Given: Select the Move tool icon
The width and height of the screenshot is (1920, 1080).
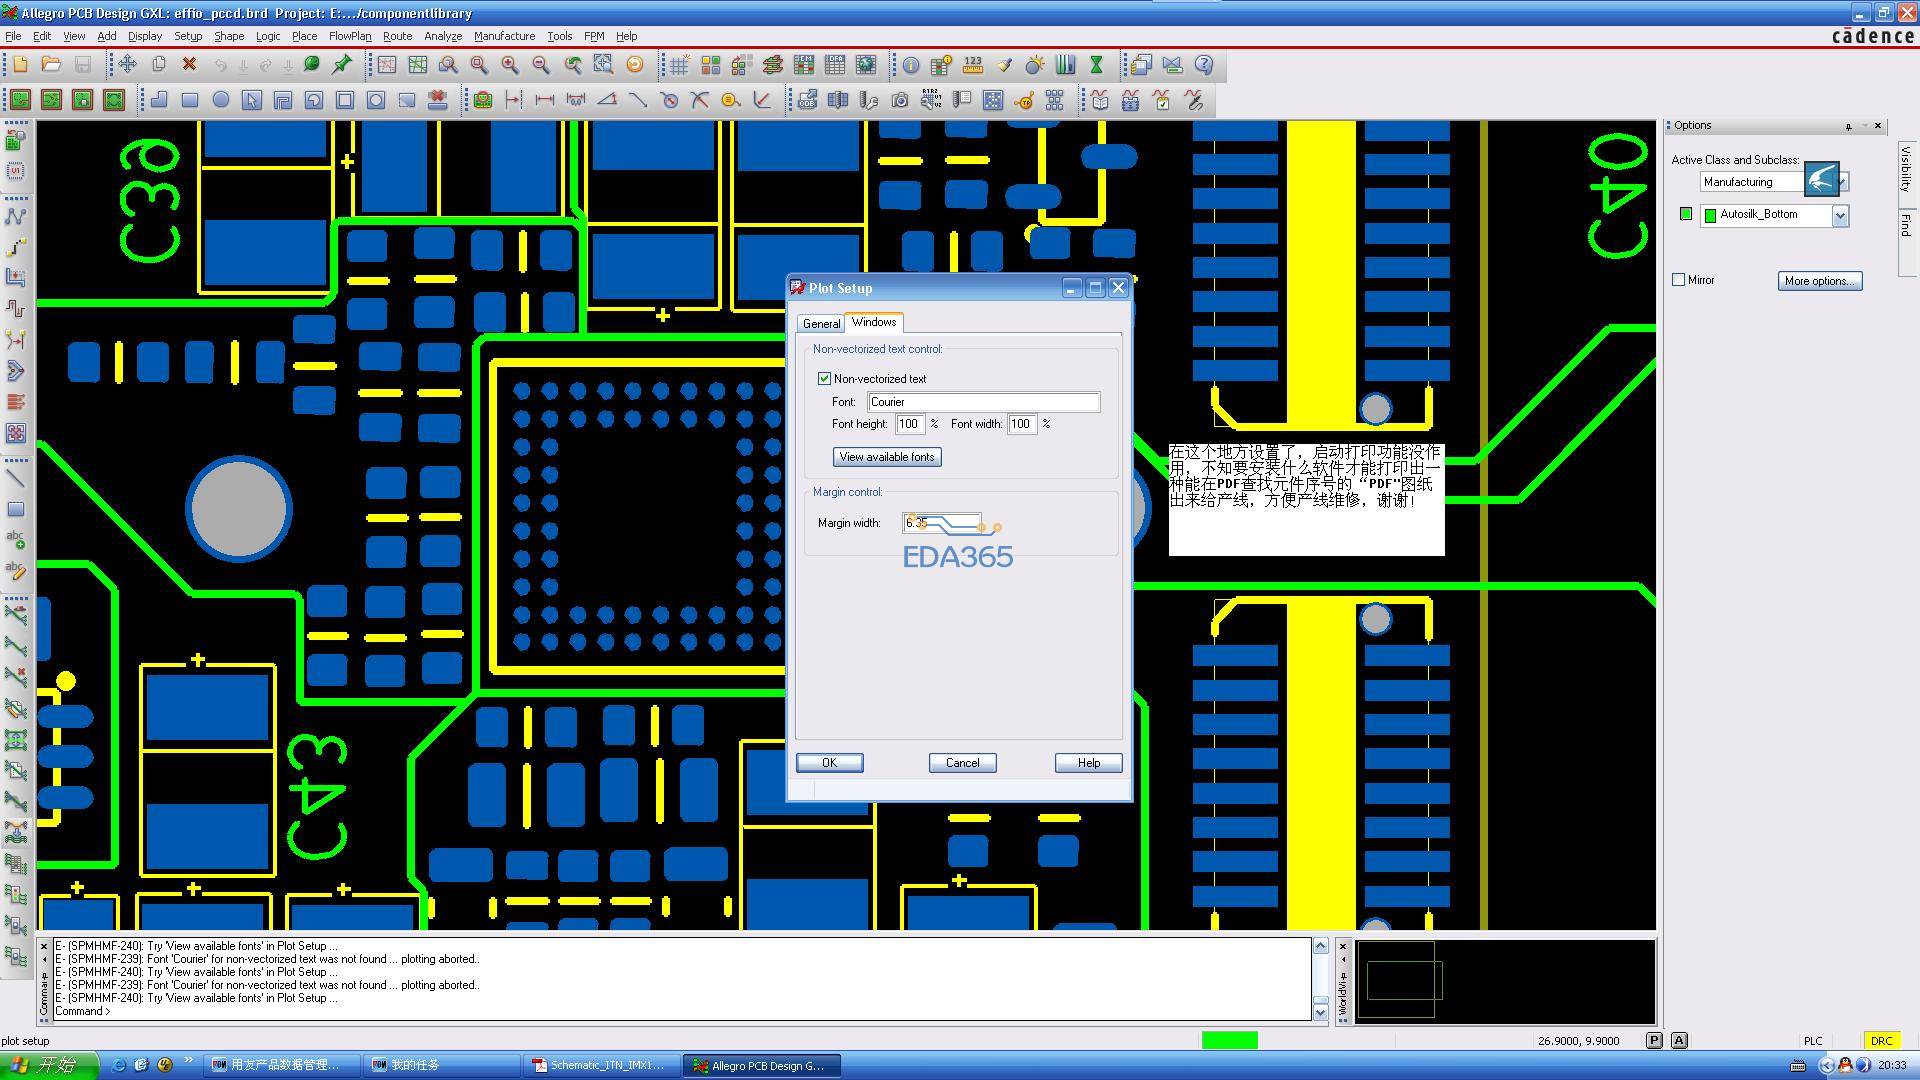Looking at the screenshot, I should pyautogui.click(x=127, y=65).
